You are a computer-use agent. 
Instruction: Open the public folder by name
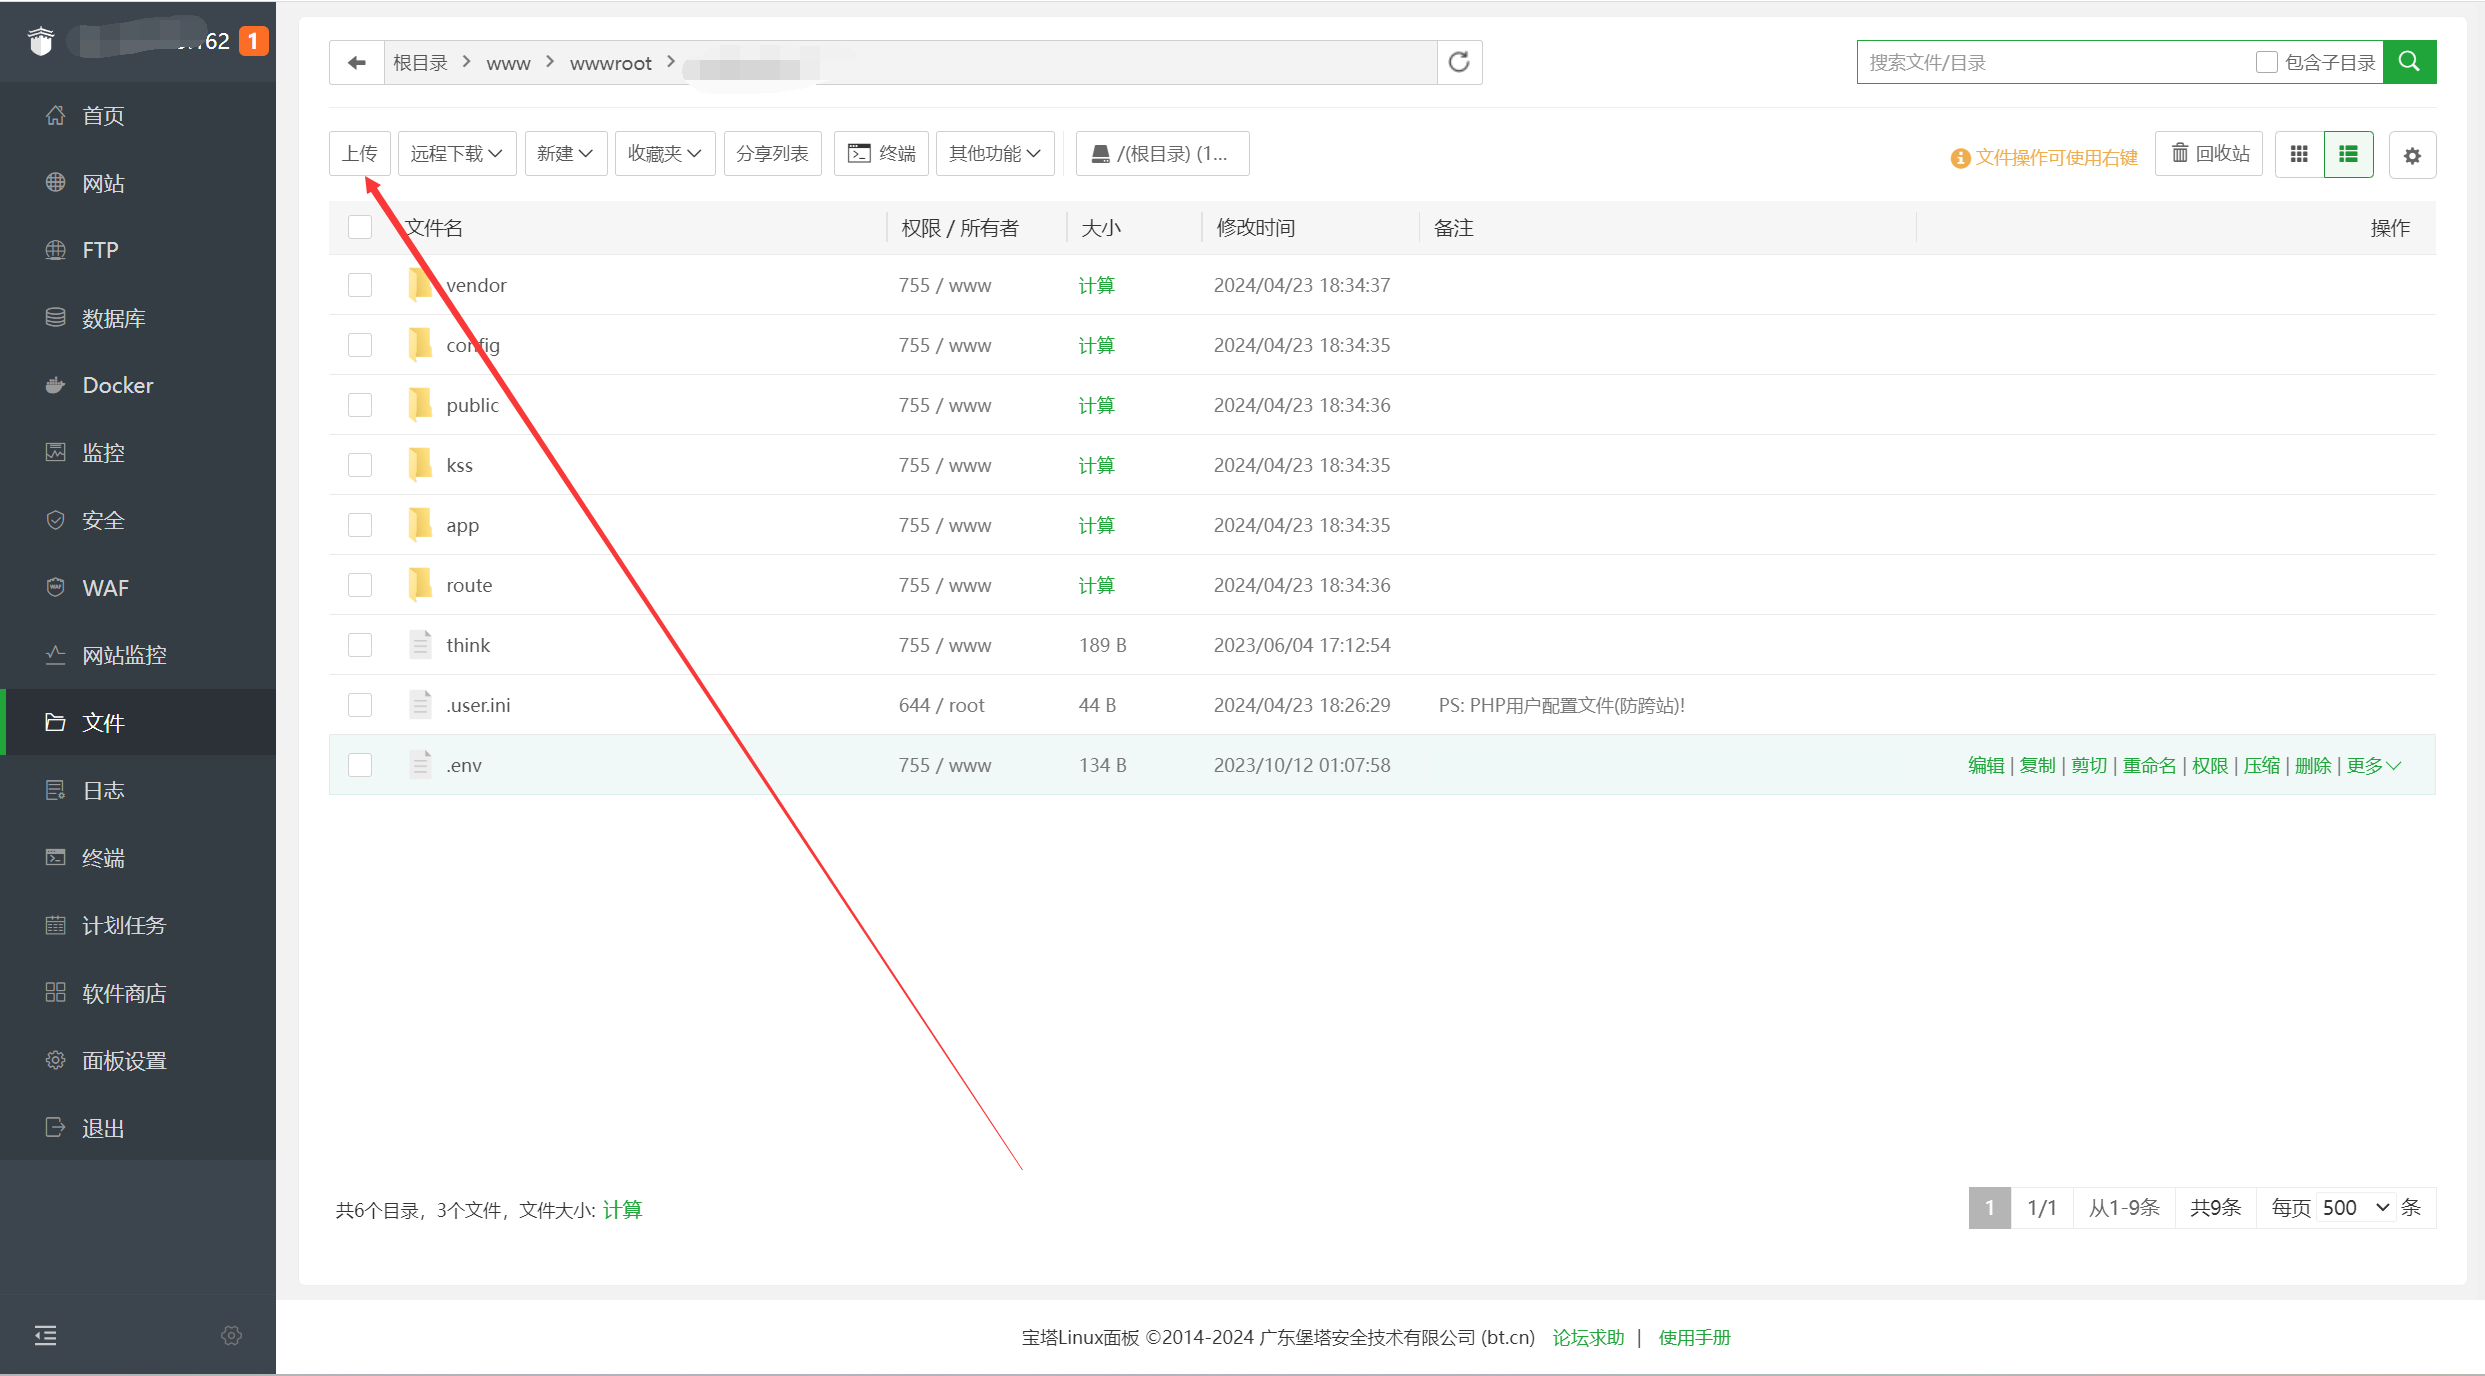point(472,405)
